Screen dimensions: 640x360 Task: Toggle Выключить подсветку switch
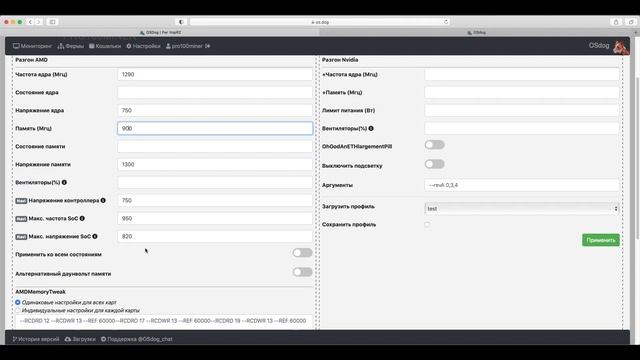click(434, 164)
